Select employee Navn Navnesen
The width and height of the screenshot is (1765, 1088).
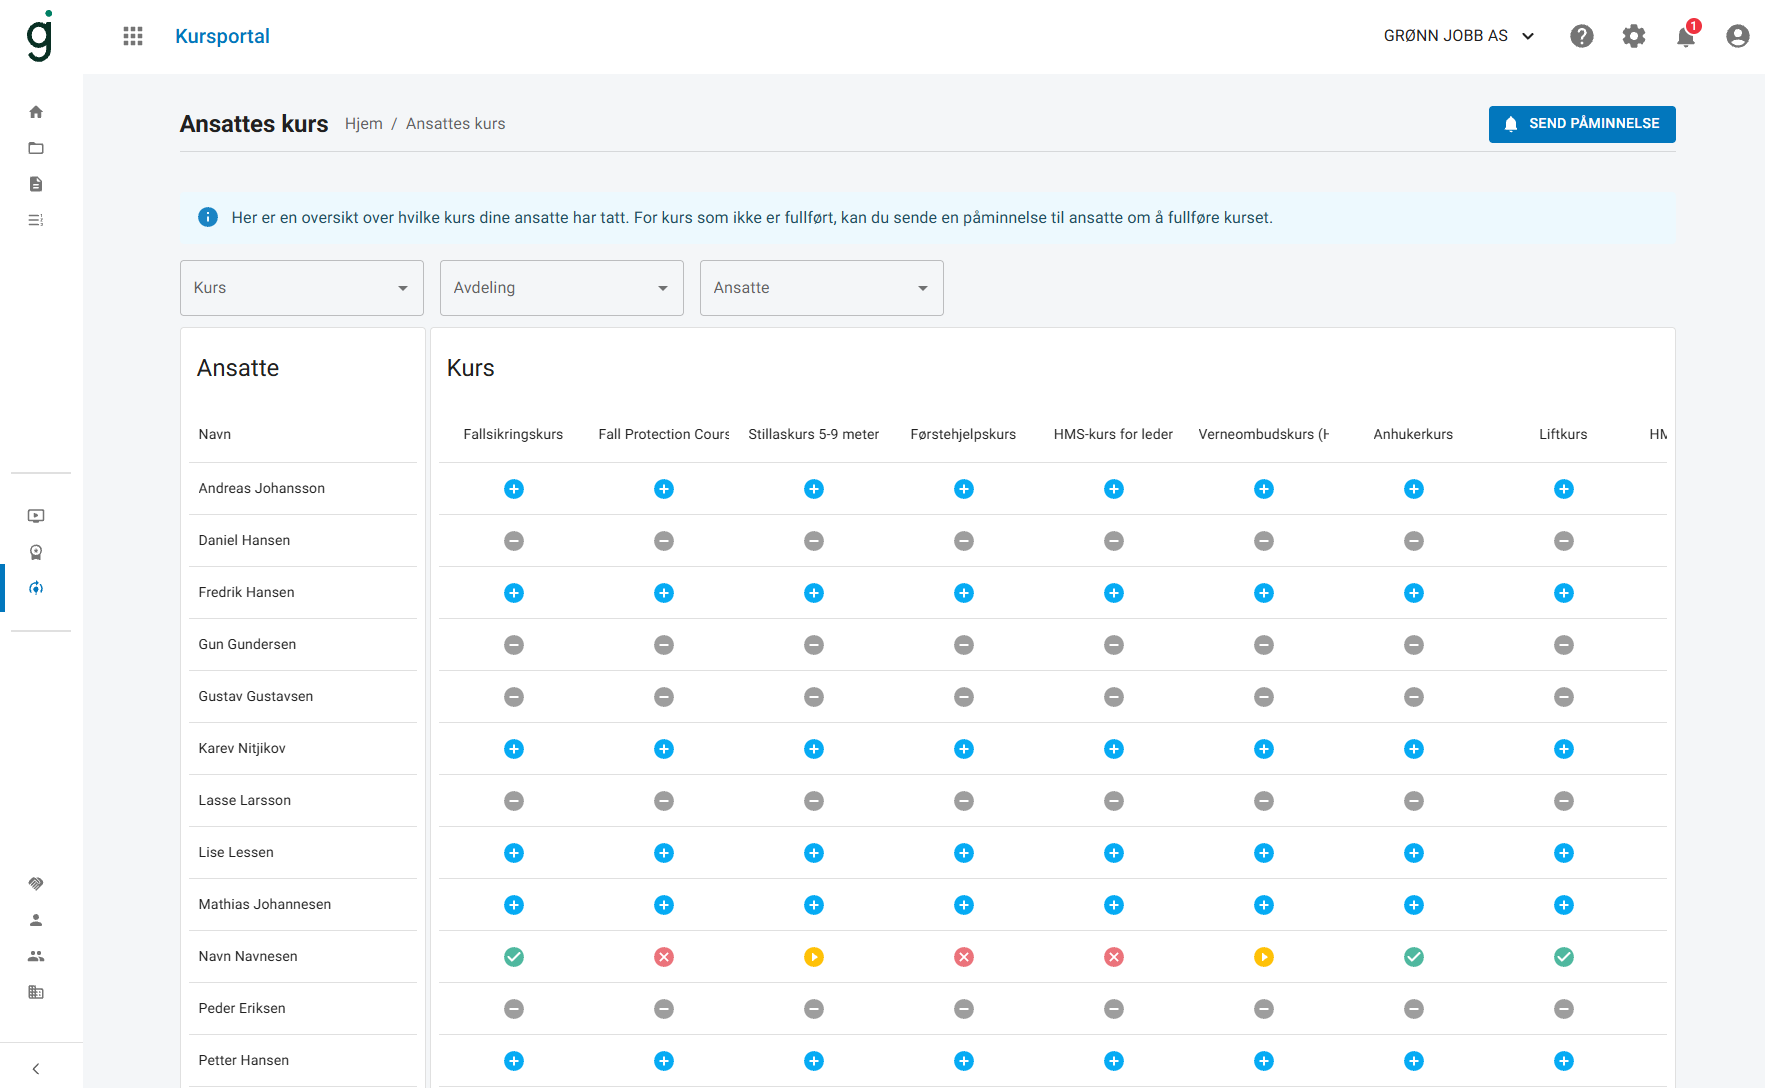(x=248, y=956)
